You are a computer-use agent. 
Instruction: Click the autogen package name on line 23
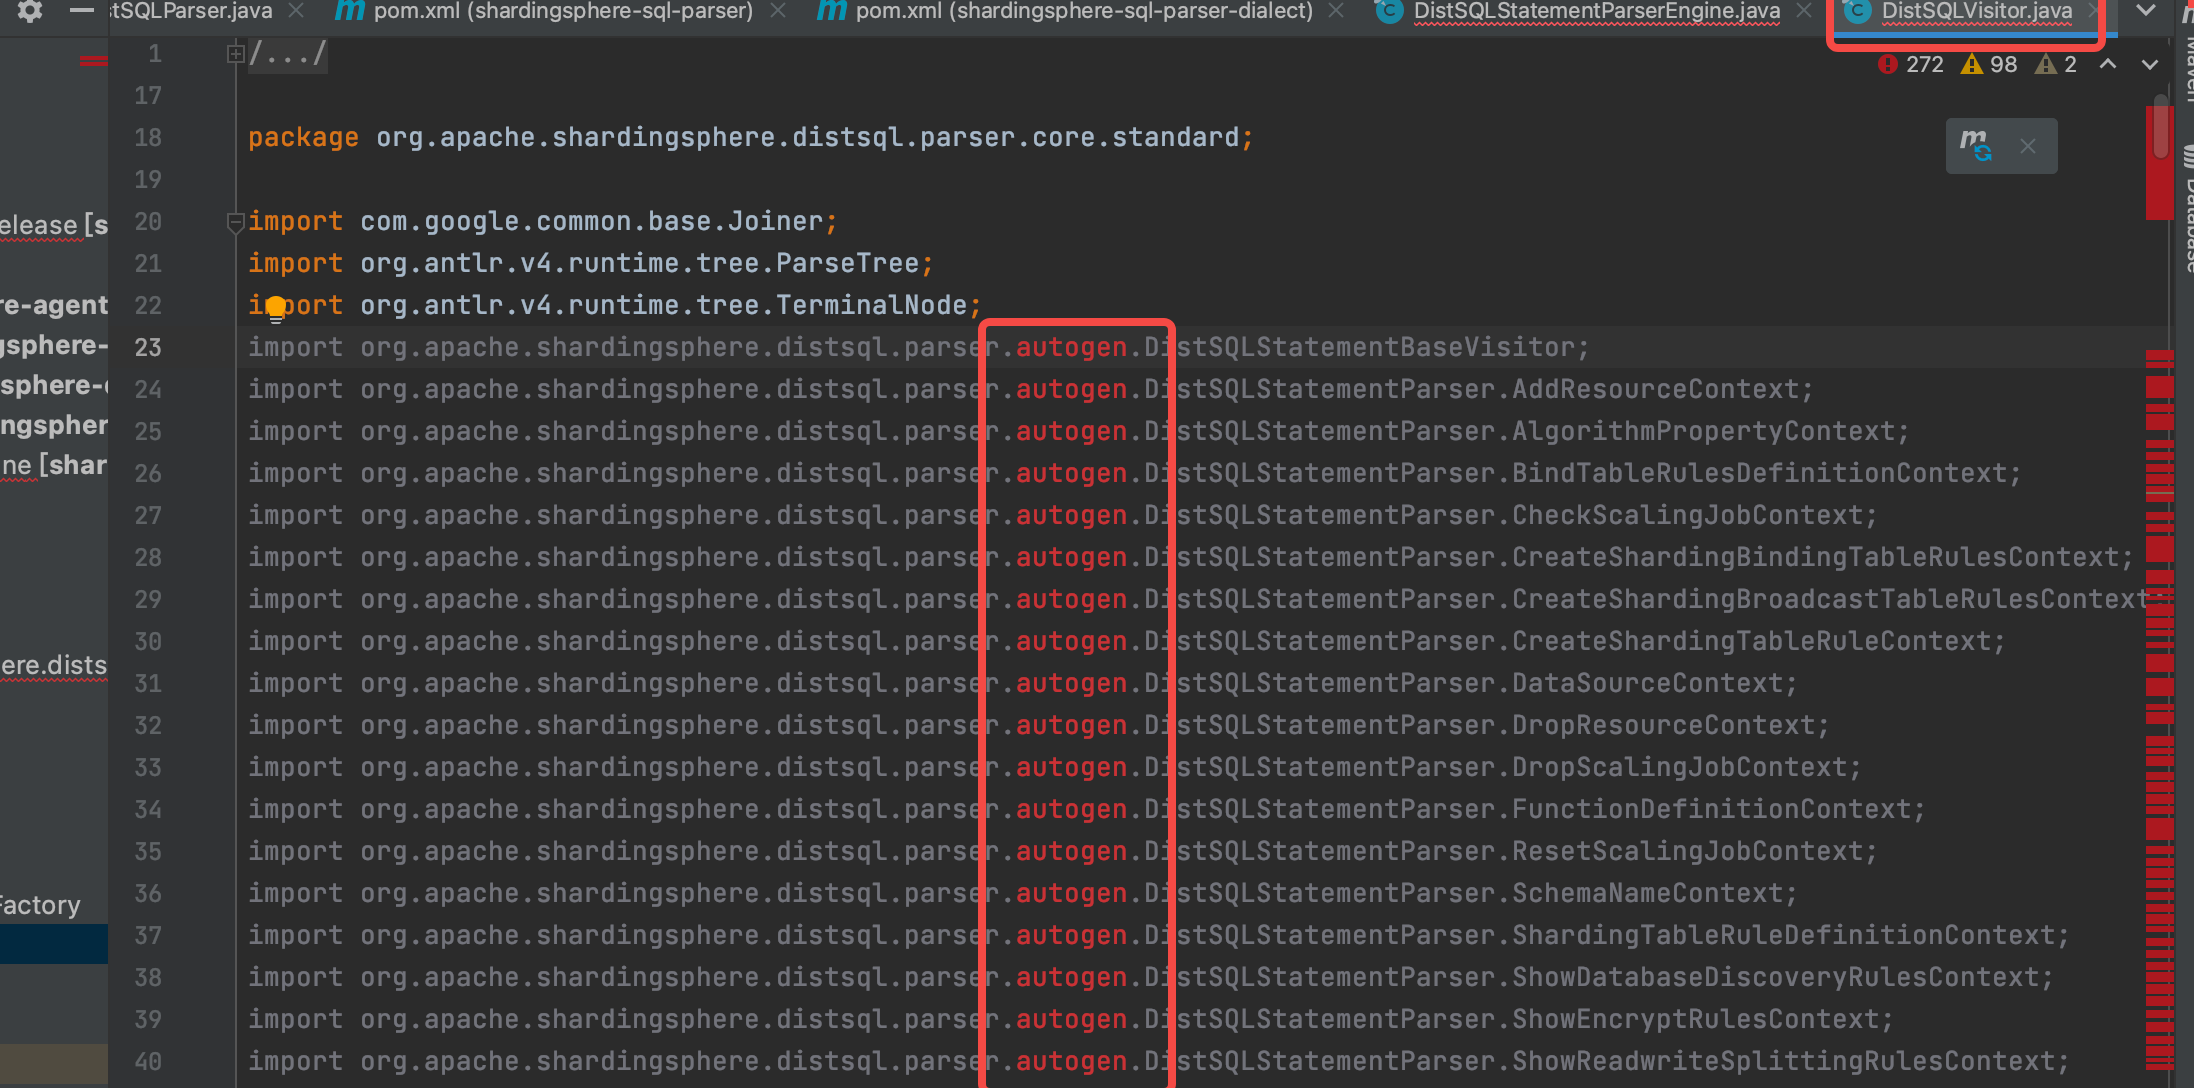1071,348
